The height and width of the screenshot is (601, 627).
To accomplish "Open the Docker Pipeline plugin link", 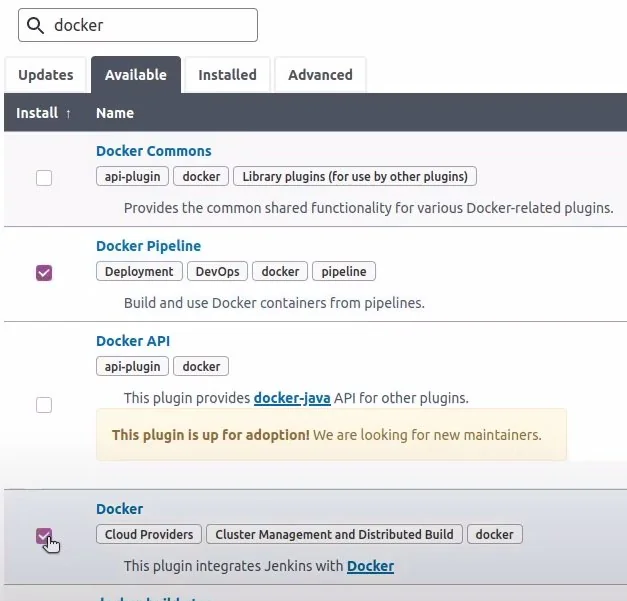I will (x=148, y=246).
